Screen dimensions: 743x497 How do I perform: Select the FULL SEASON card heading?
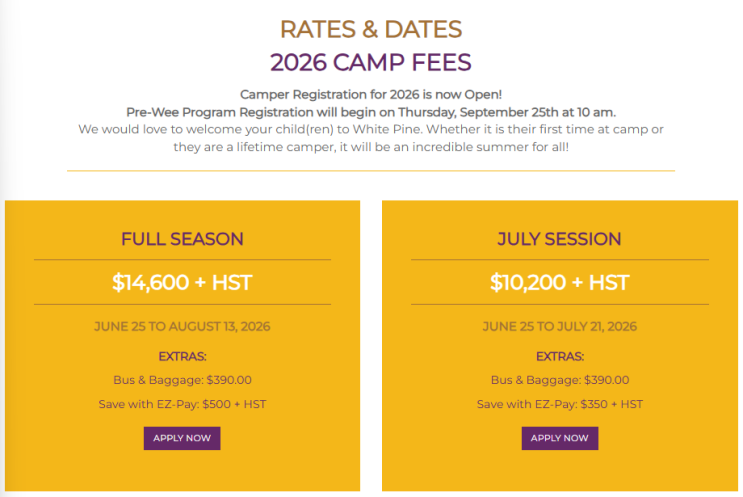[x=182, y=239]
